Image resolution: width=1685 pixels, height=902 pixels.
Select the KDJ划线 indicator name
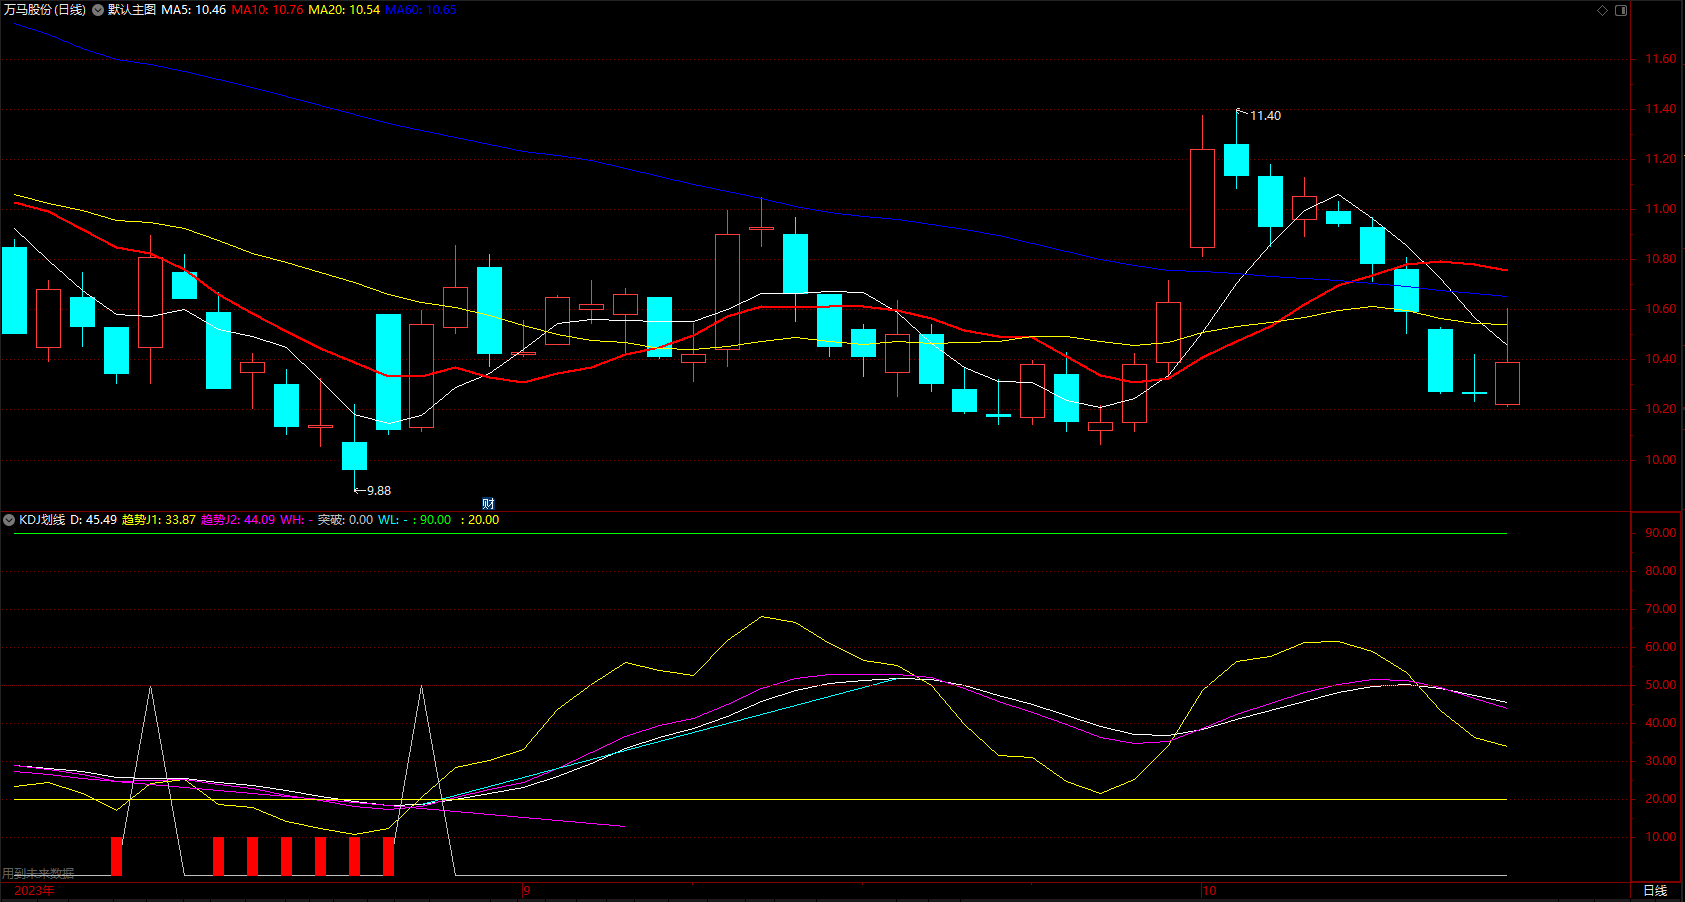point(42,520)
